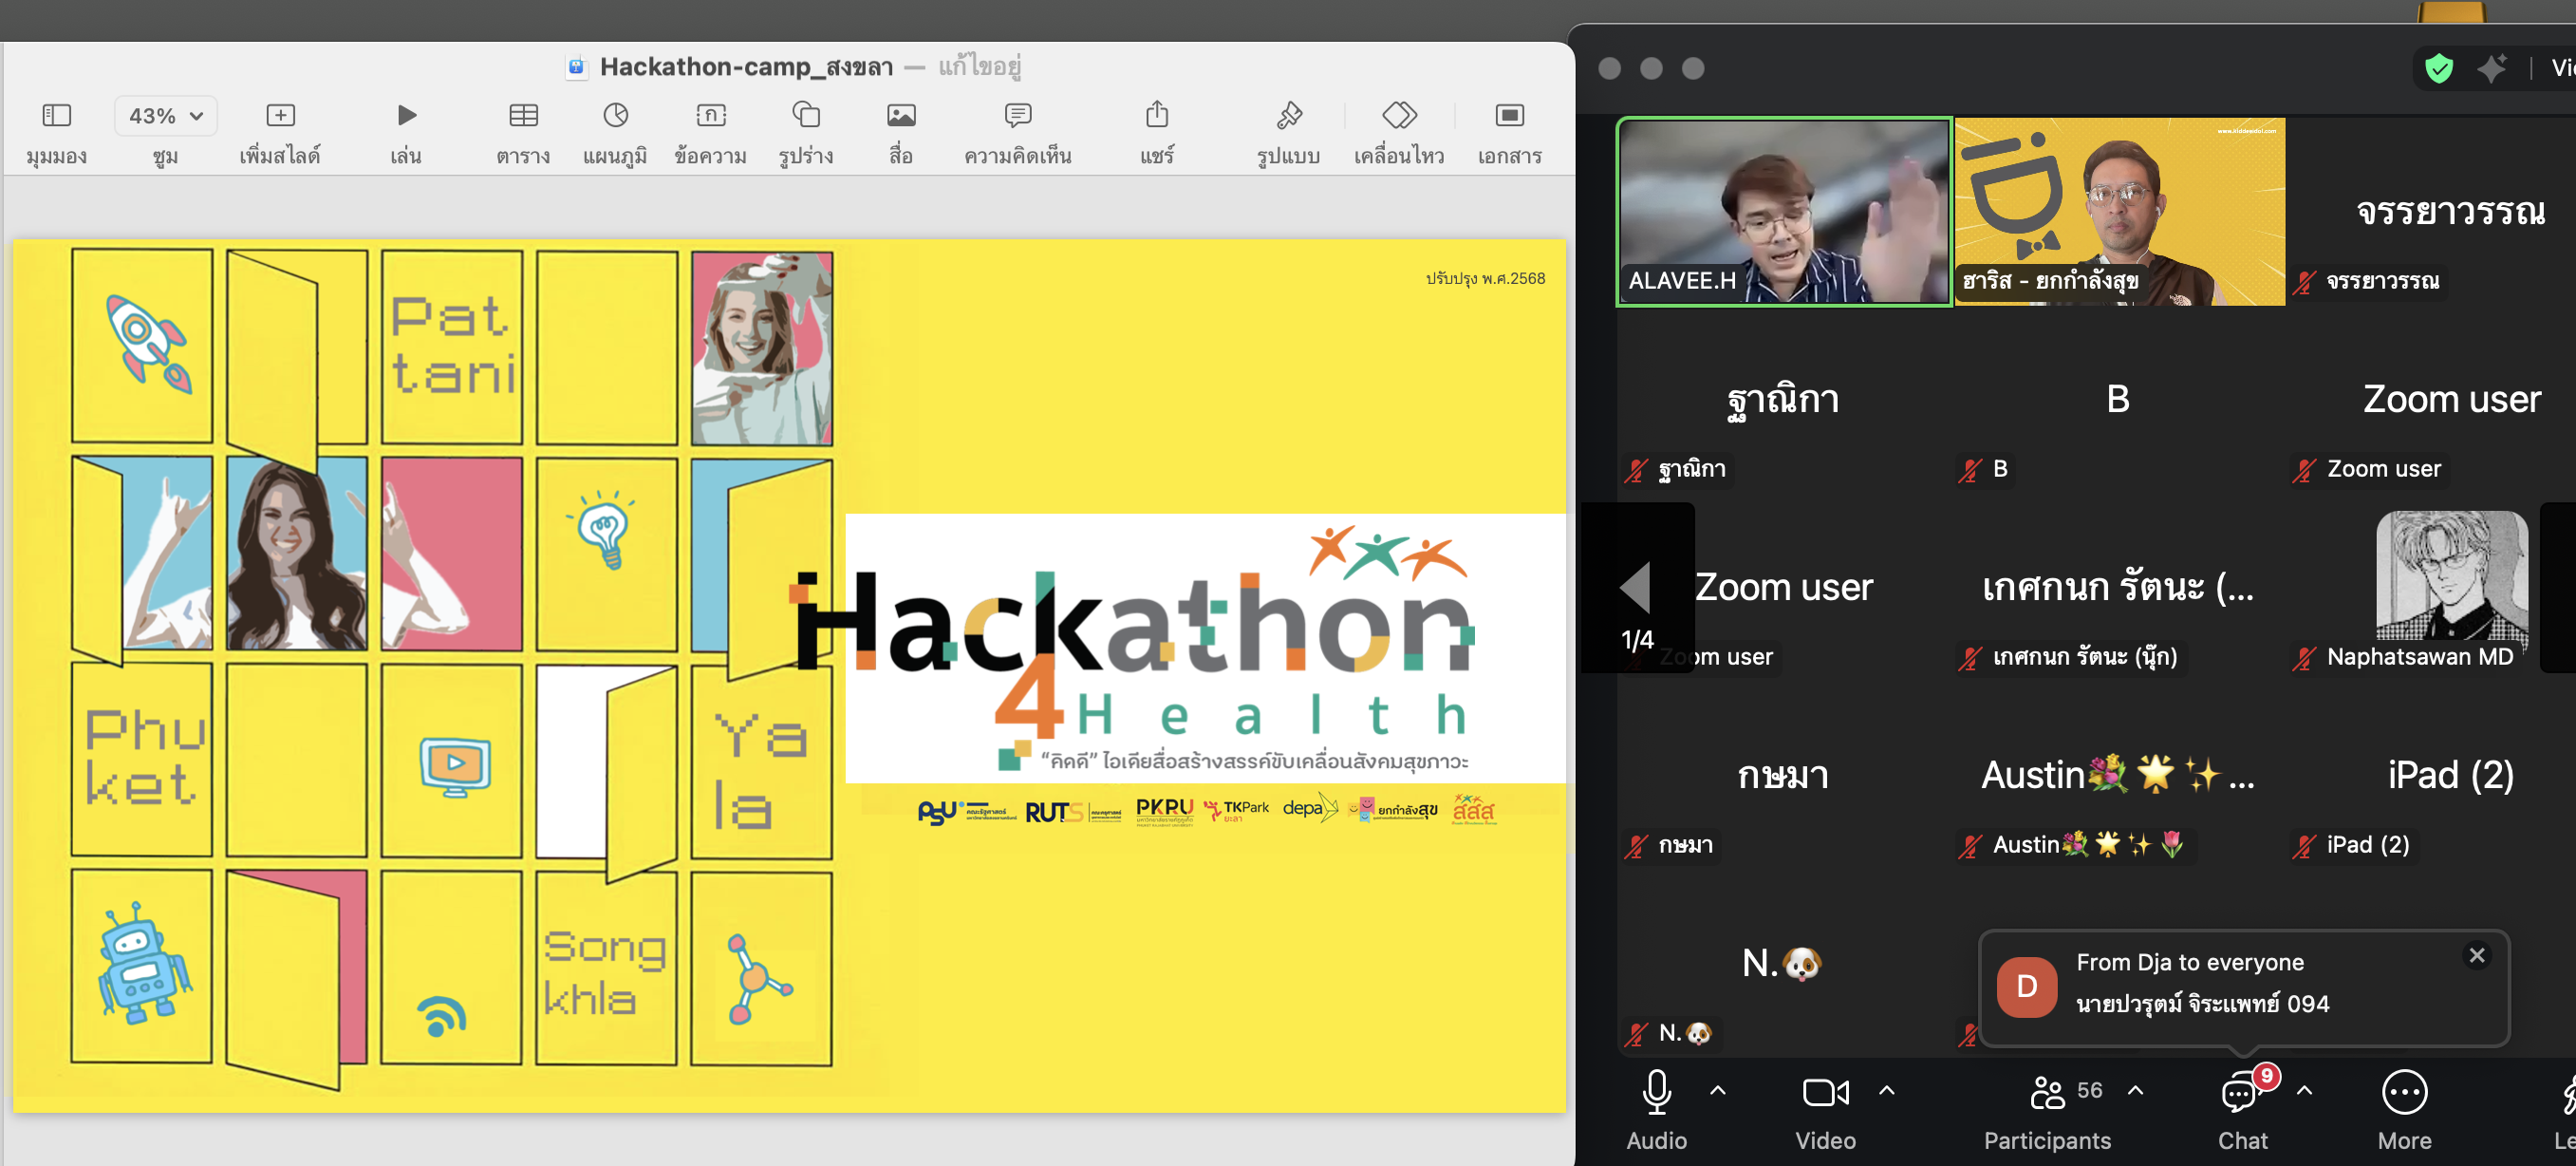Open the Shape insertion menu

pyautogui.click(x=805, y=116)
